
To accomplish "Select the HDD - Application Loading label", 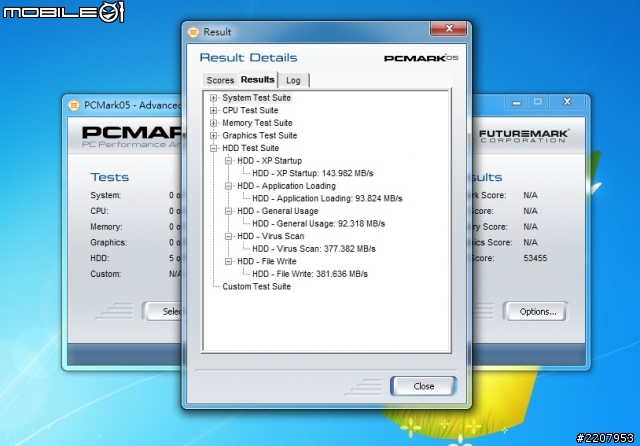I will pyautogui.click(x=287, y=186).
